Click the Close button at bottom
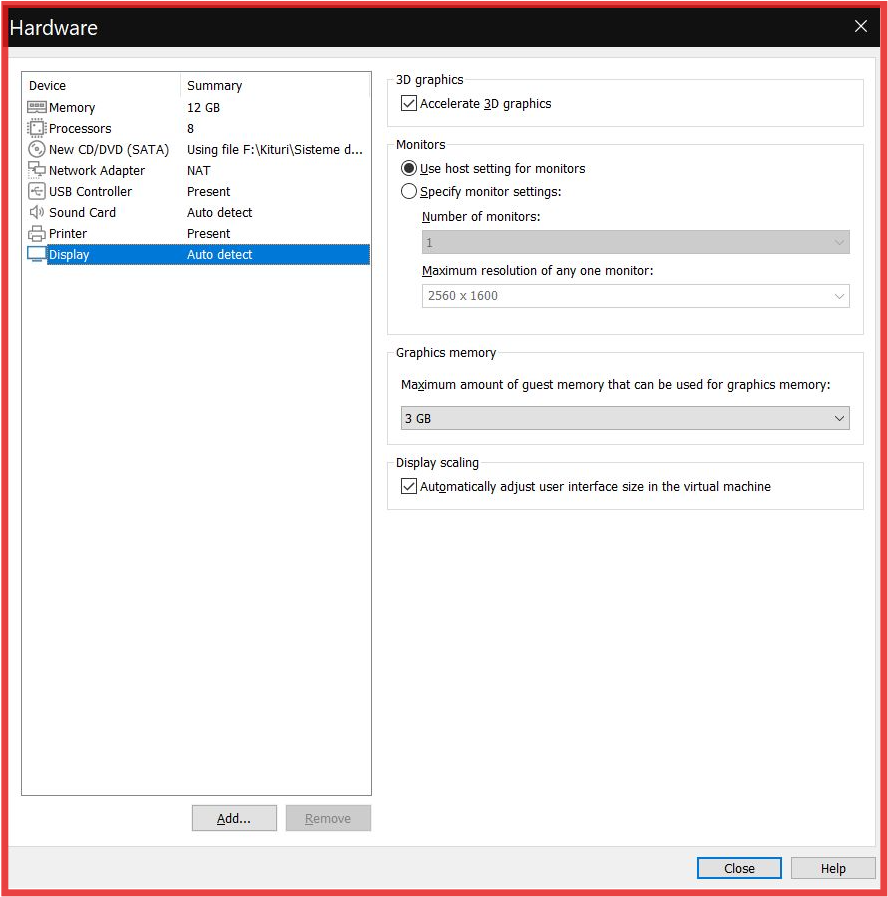The image size is (888, 897). click(739, 868)
